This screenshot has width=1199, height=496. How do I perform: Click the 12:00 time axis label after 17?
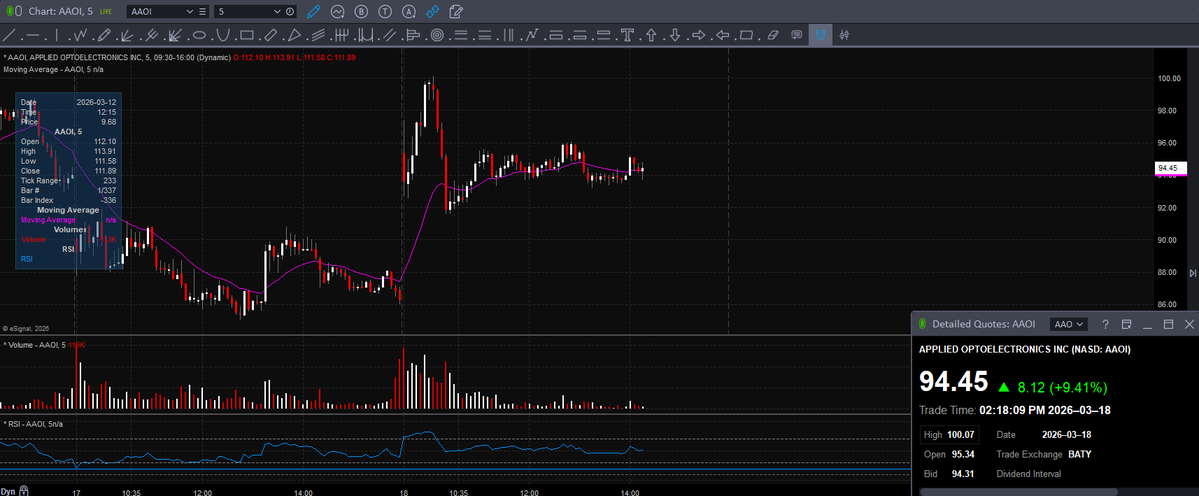[x=203, y=492]
